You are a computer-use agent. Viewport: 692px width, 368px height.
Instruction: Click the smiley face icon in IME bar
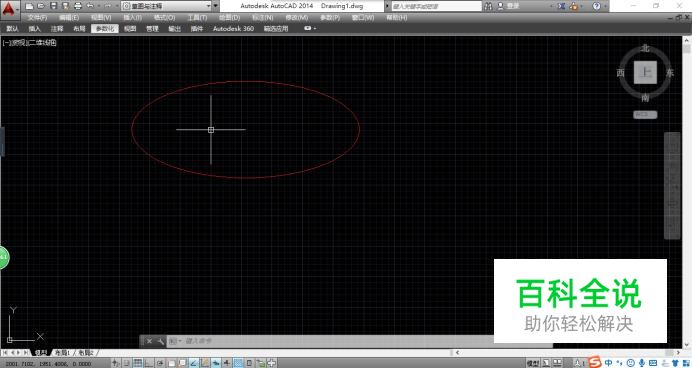(631, 363)
